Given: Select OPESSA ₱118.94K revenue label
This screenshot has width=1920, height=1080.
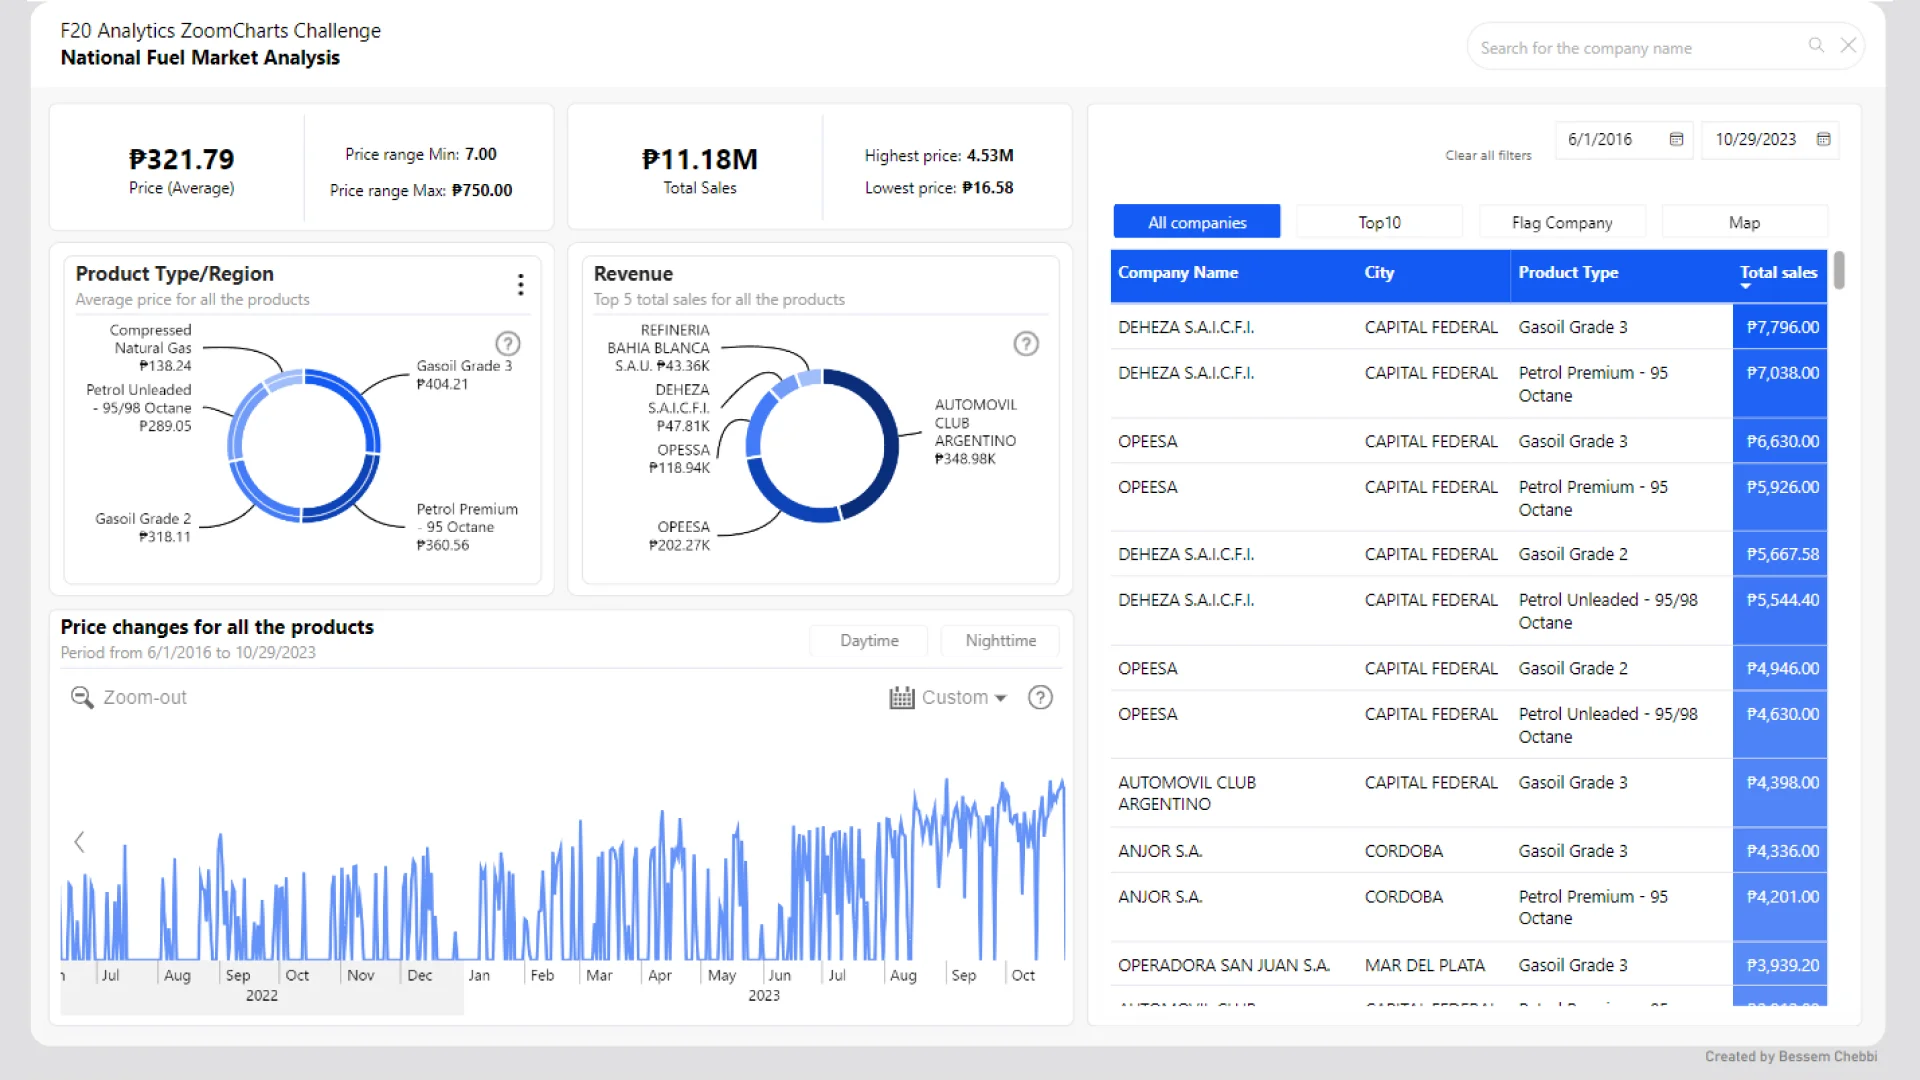Looking at the screenshot, I should coord(680,459).
